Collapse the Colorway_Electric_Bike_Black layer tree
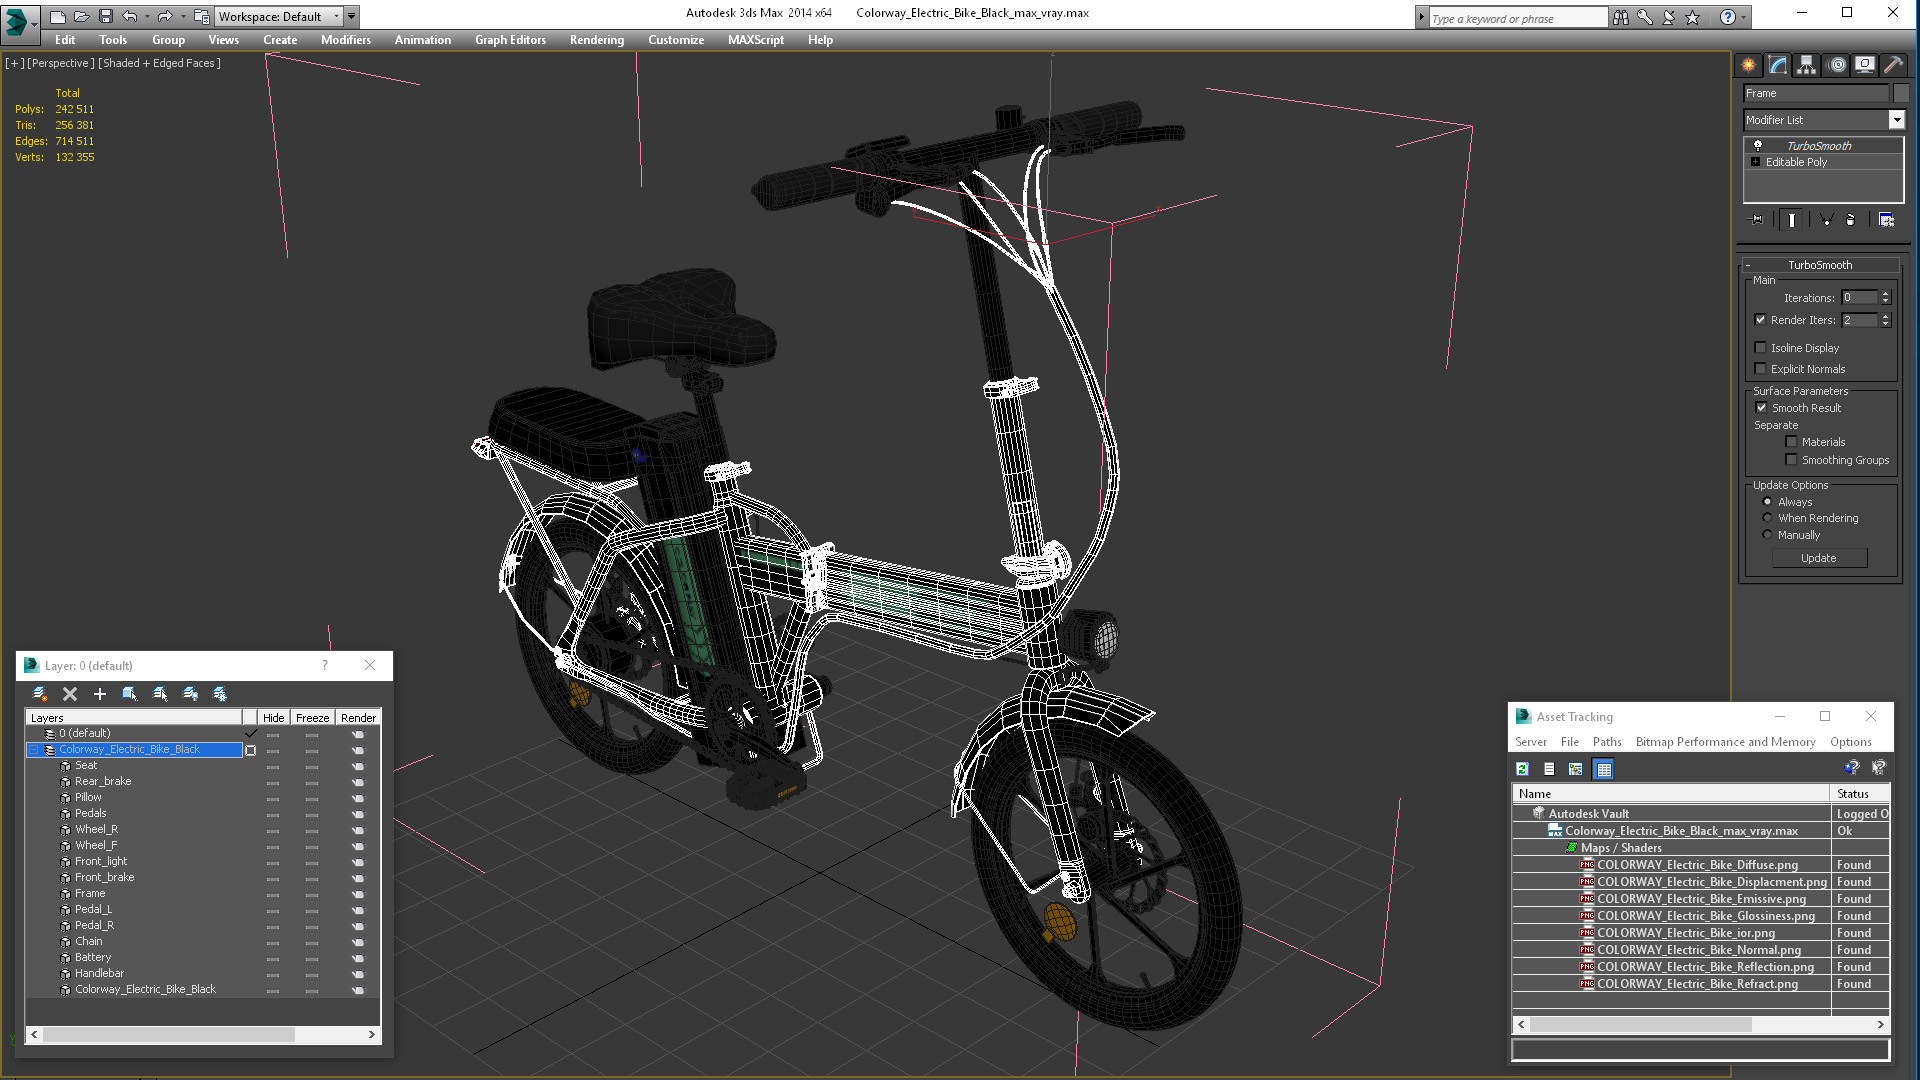 point(33,750)
